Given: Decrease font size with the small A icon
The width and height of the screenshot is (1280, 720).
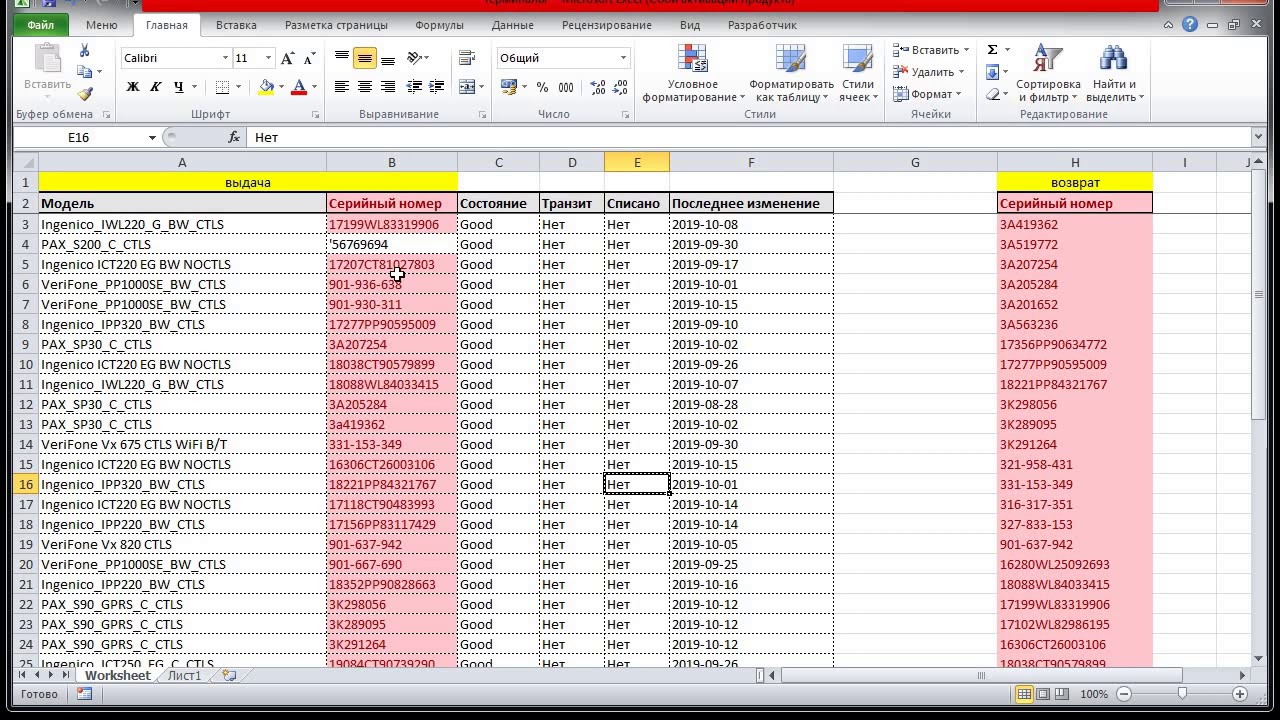Looking at the screenshot, I should 310,58.
